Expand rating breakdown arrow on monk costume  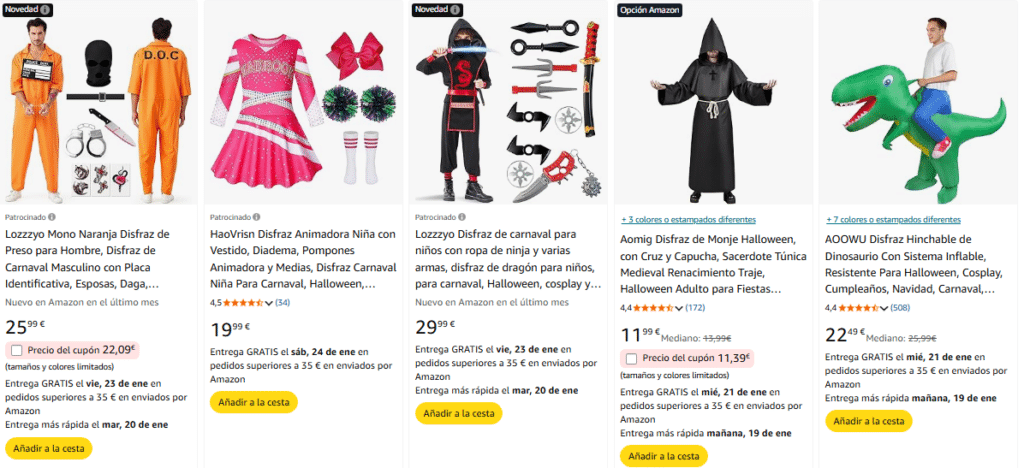(679, 308)
